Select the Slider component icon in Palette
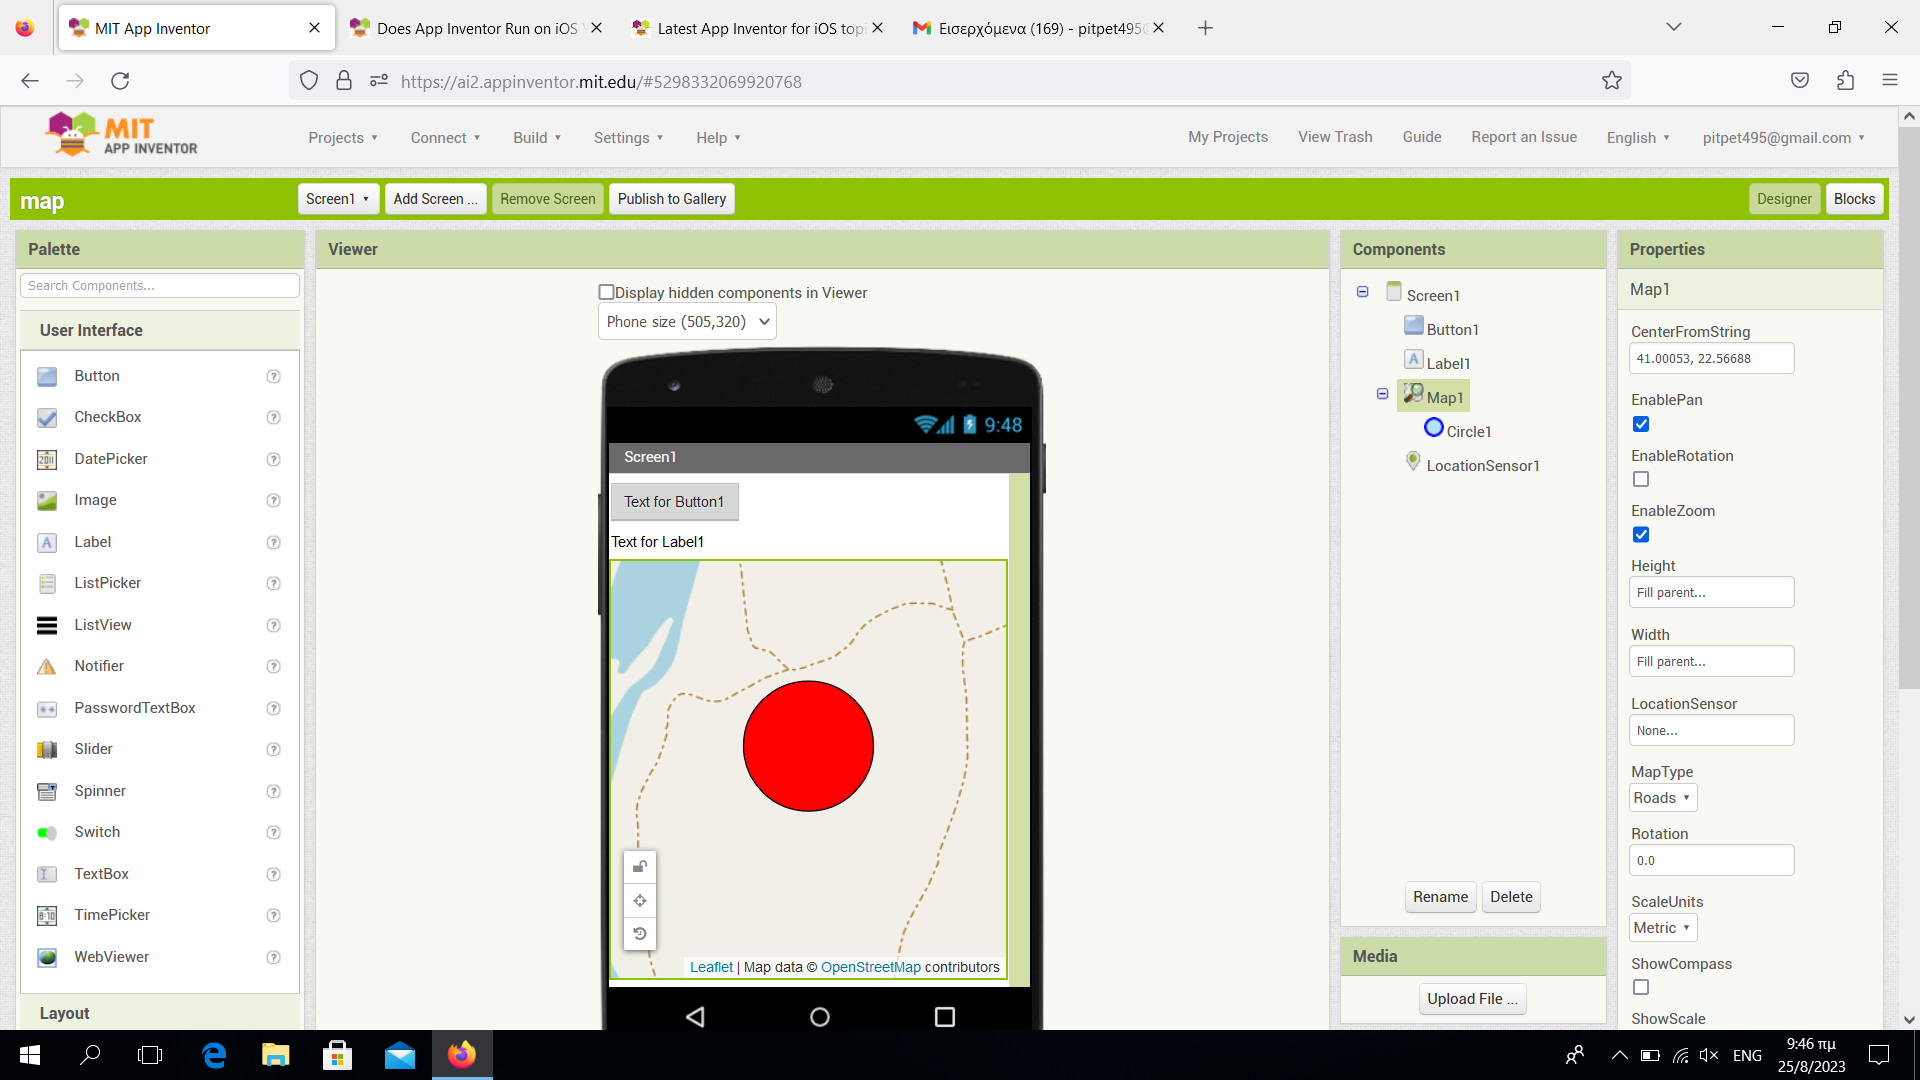Screen dimensions: 1920x1080 47,749
